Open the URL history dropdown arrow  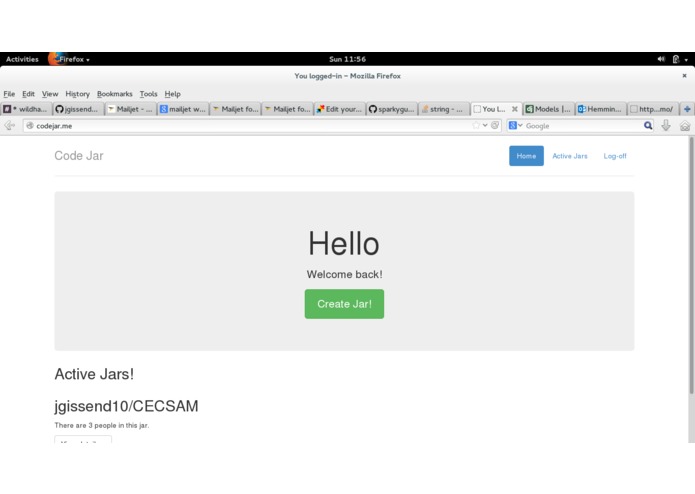485,125
